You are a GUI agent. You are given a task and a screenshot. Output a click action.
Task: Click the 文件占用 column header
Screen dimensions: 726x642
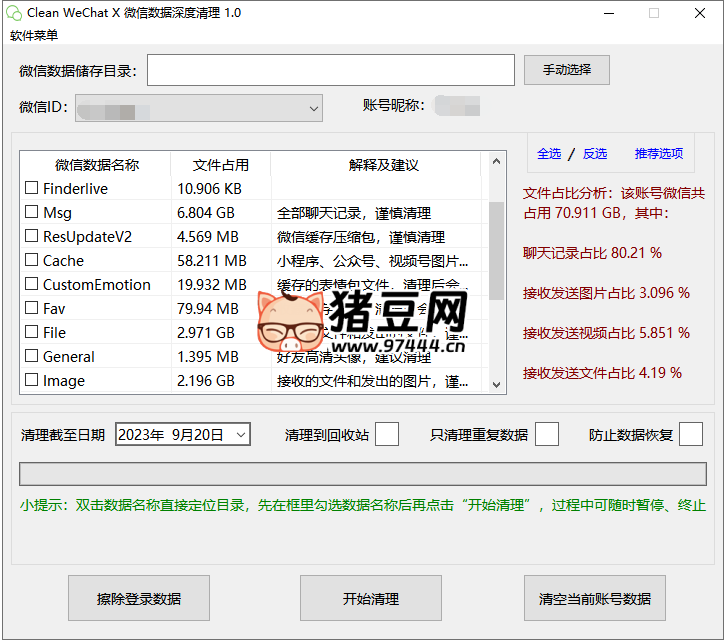[x=220, y=165]
